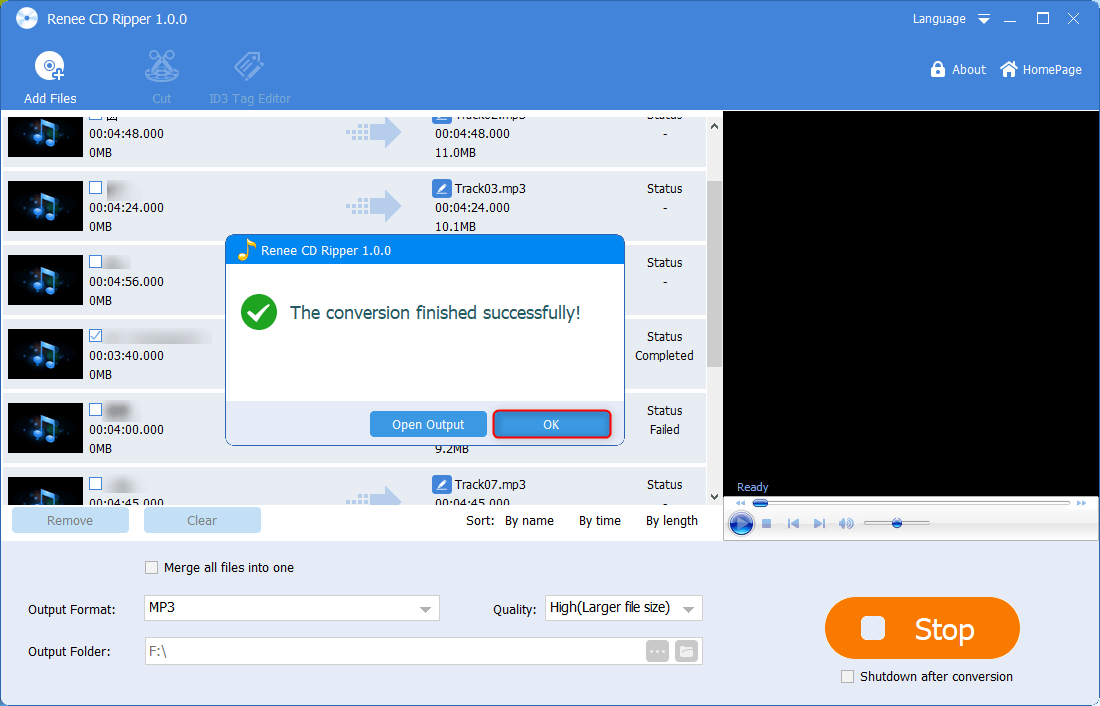Click the conversion arrow of Track03 row
This screenshot has width=1100, height=706.
(x=373, y=206)
